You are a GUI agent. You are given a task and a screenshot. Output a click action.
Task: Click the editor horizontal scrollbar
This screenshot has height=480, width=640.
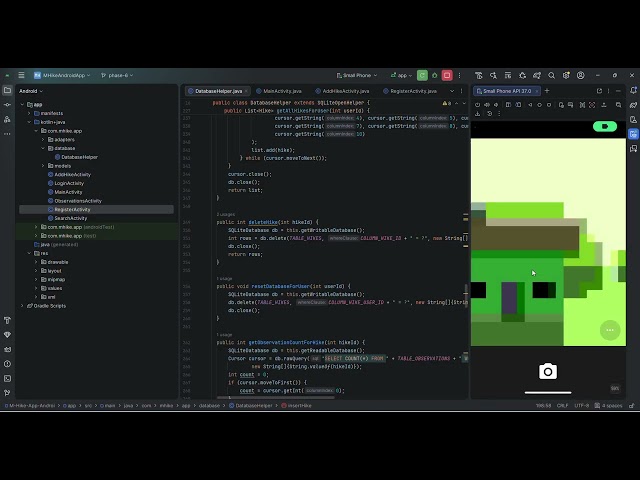point(276,398)
